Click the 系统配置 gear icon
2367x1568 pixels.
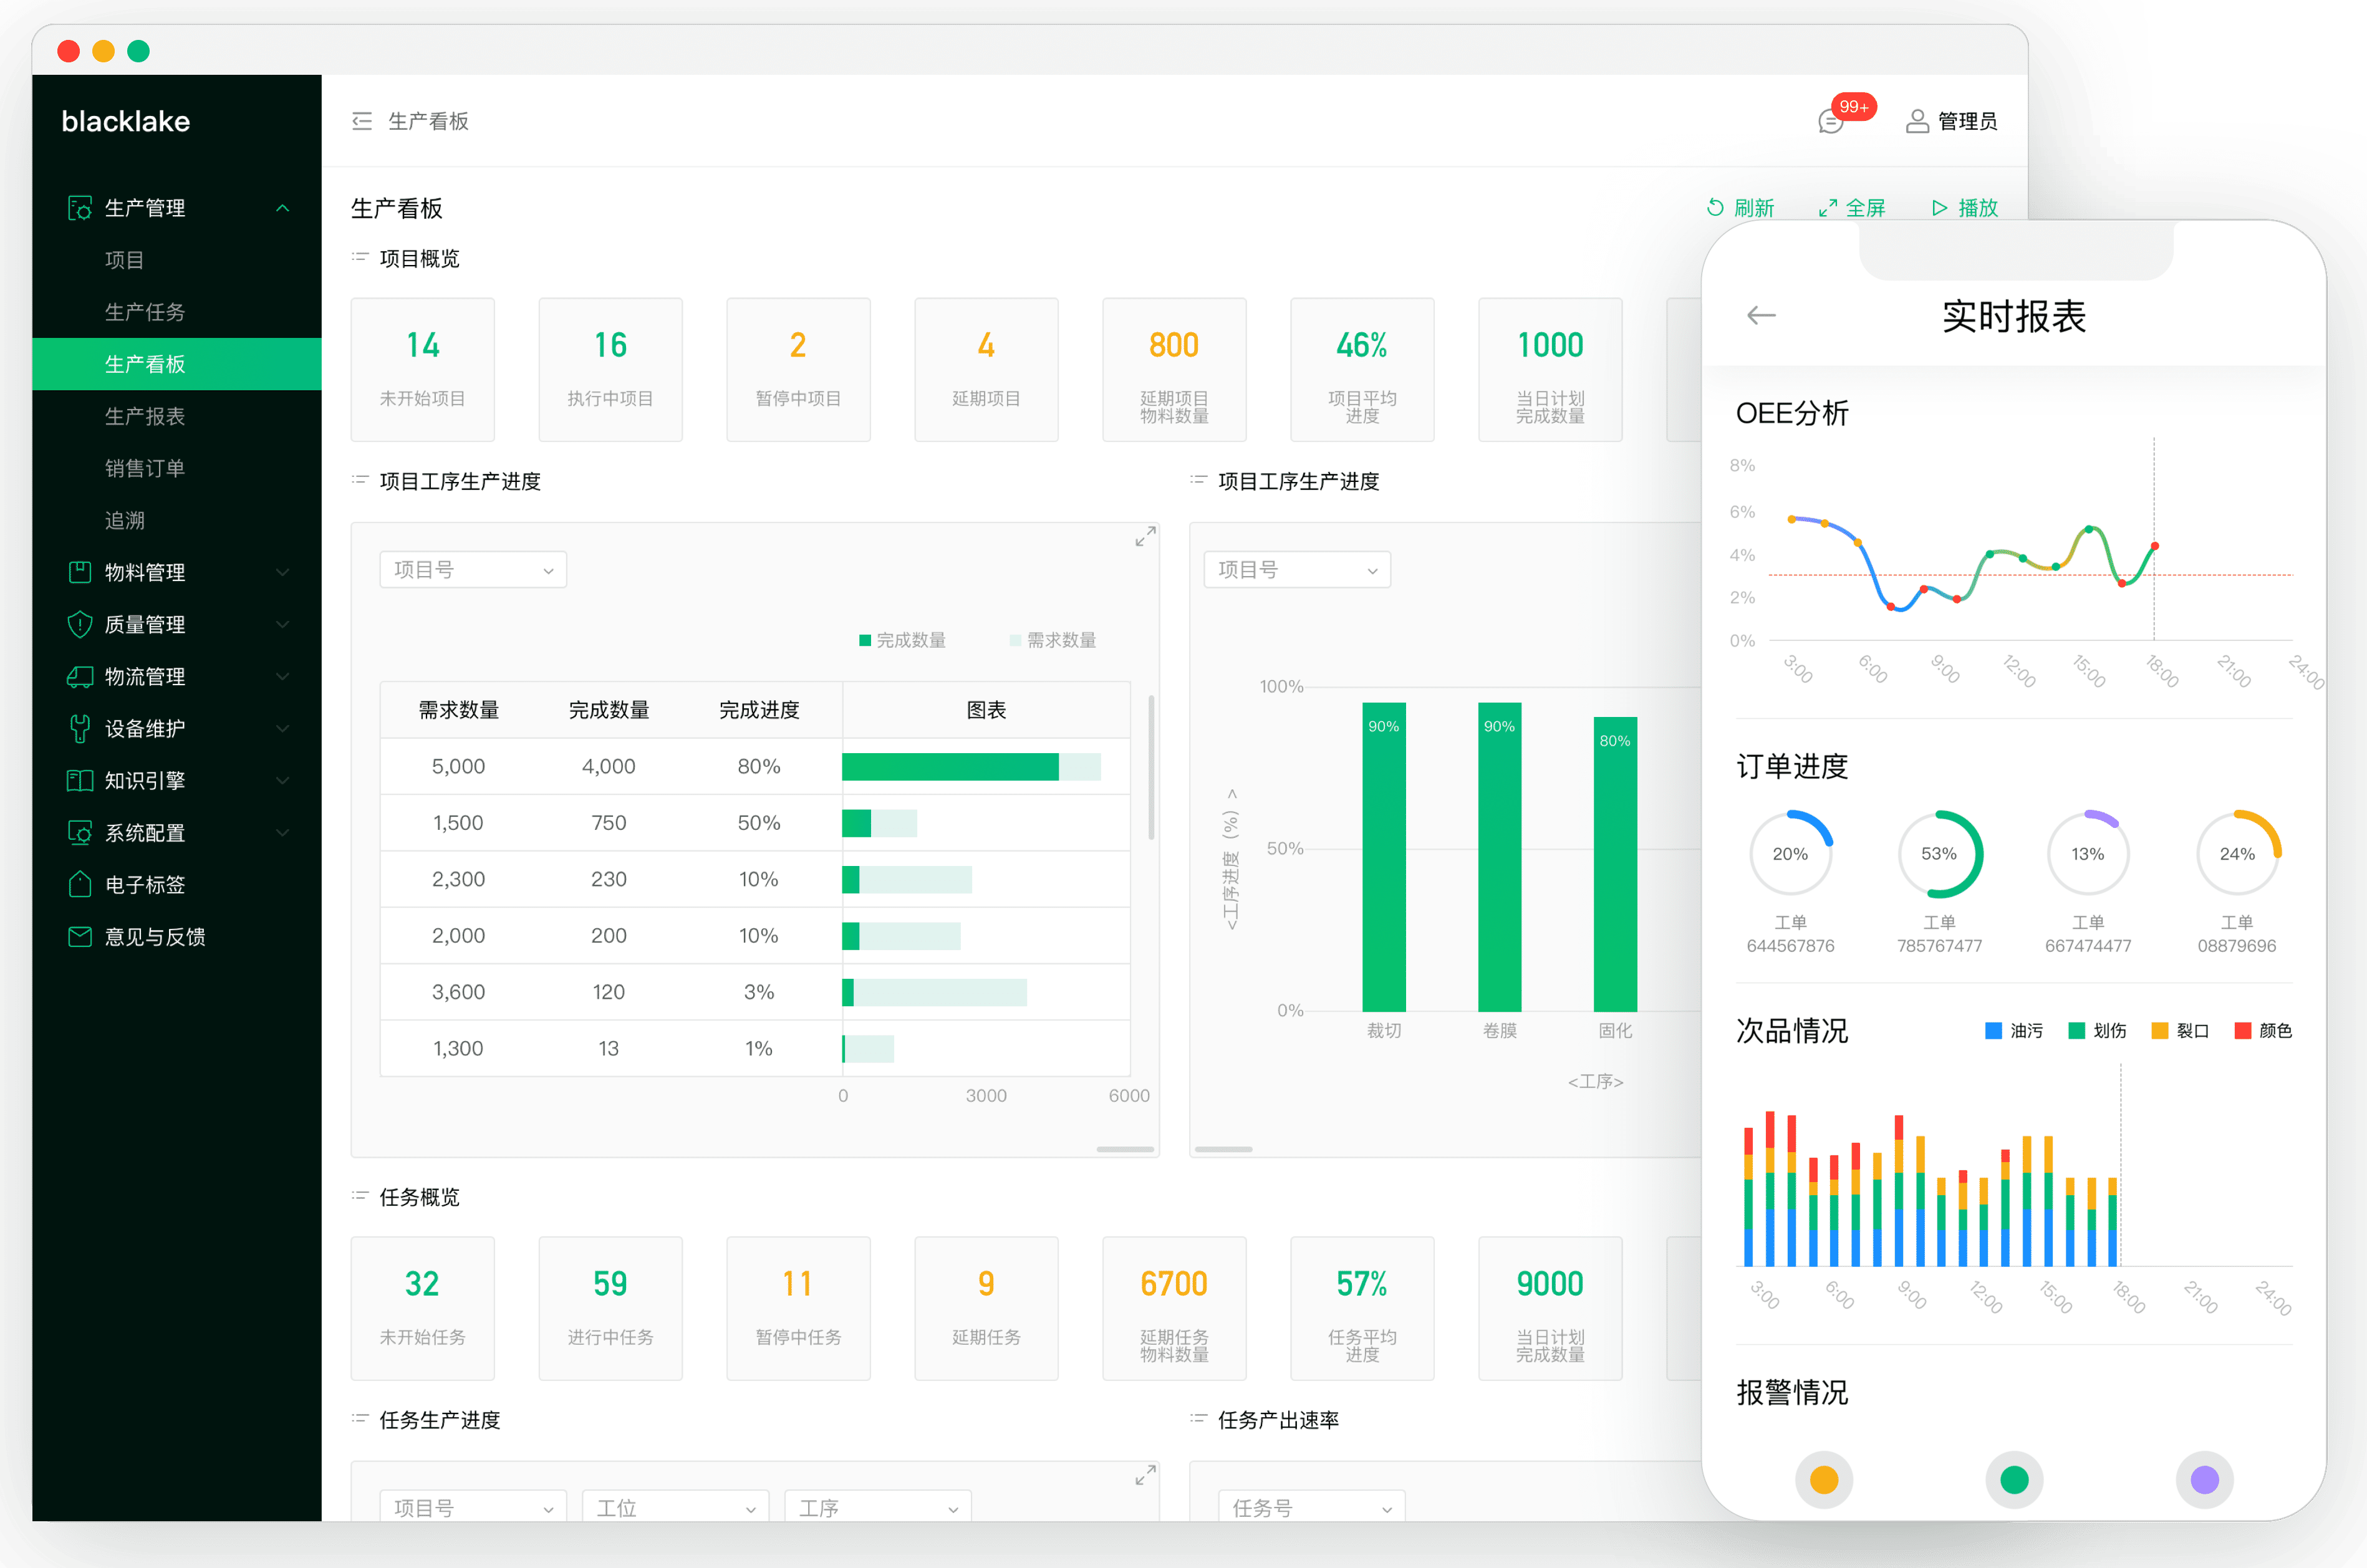[79, 832]
